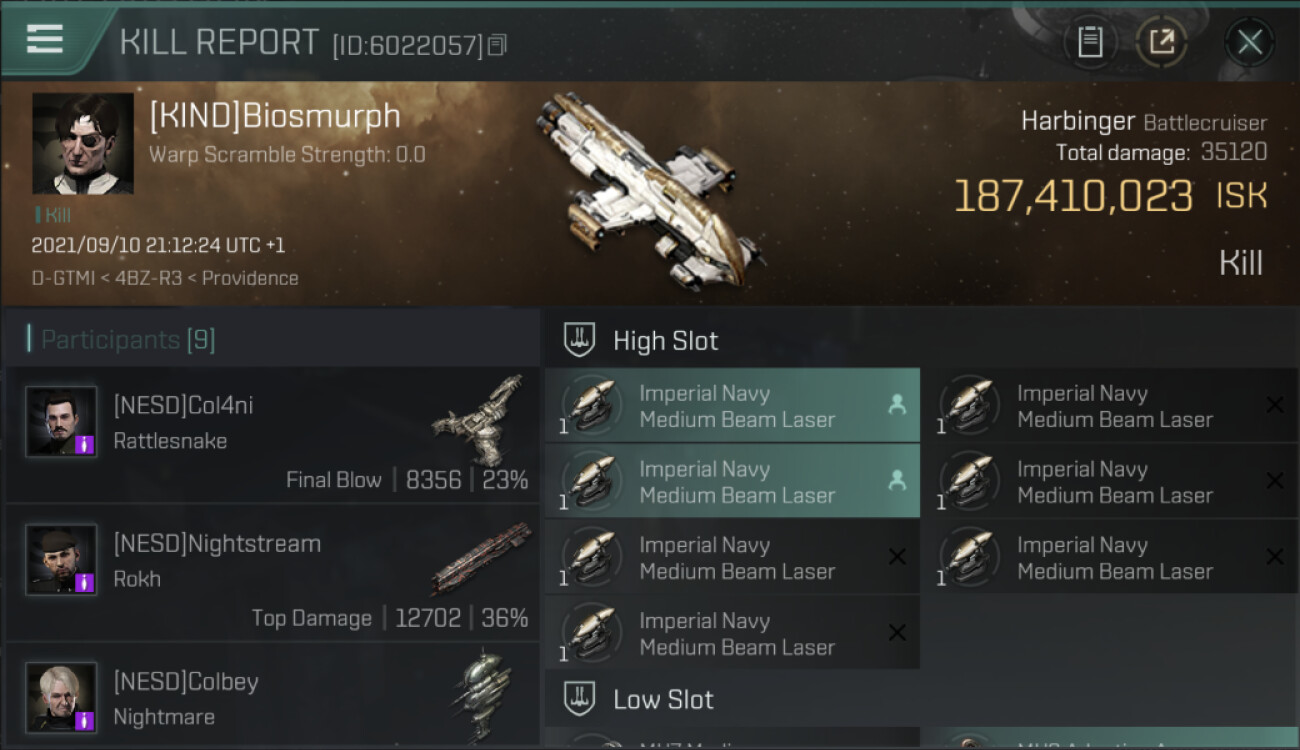
Task: Copy the kill report ID
Action: (x=497, y=45)
